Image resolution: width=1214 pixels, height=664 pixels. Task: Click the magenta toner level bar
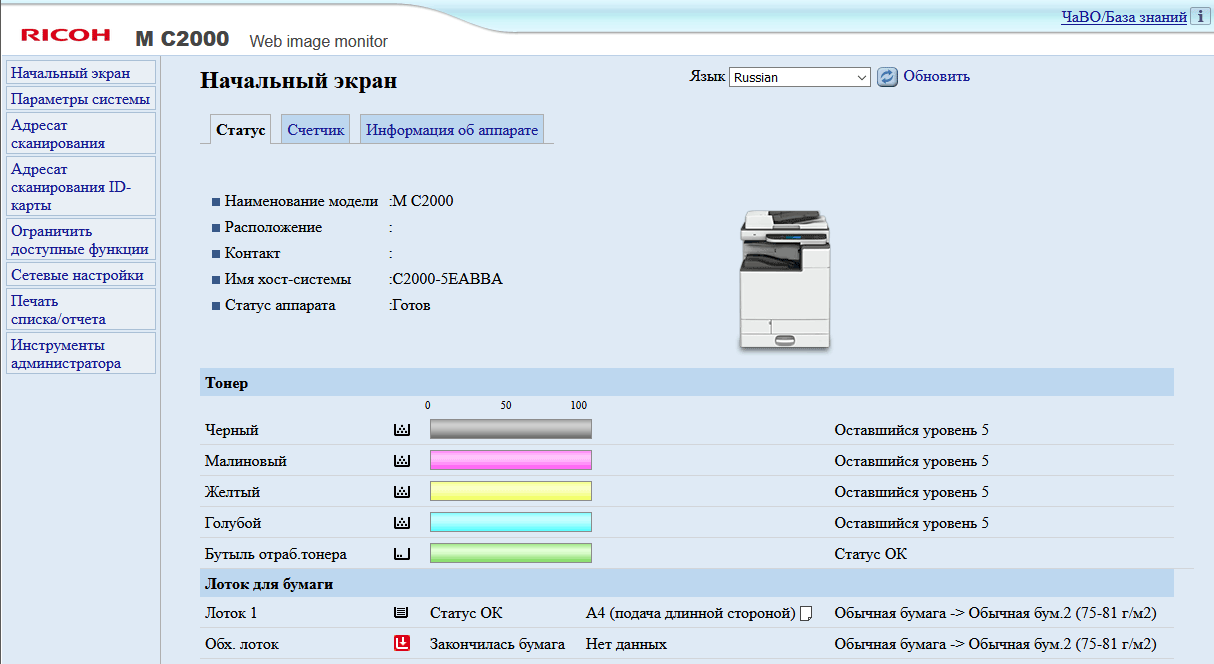511,461
